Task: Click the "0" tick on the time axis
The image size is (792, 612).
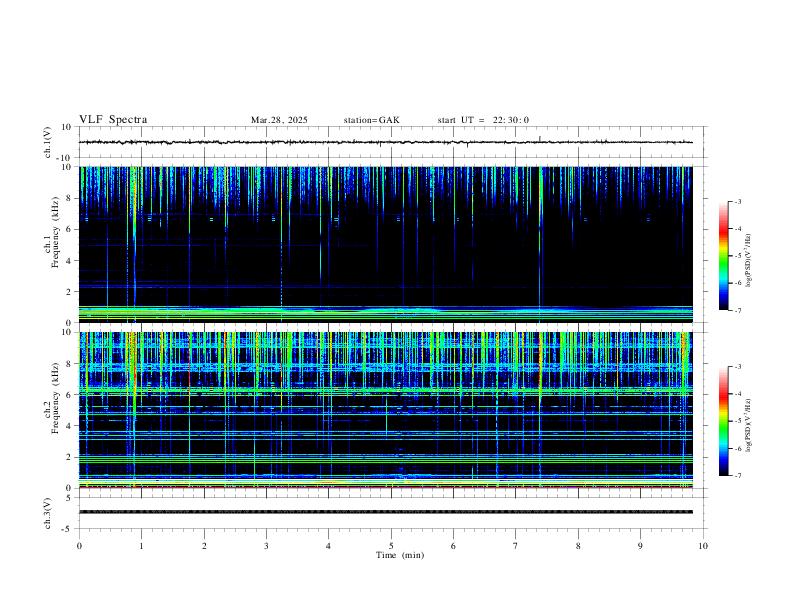Action: pos(79,546)
